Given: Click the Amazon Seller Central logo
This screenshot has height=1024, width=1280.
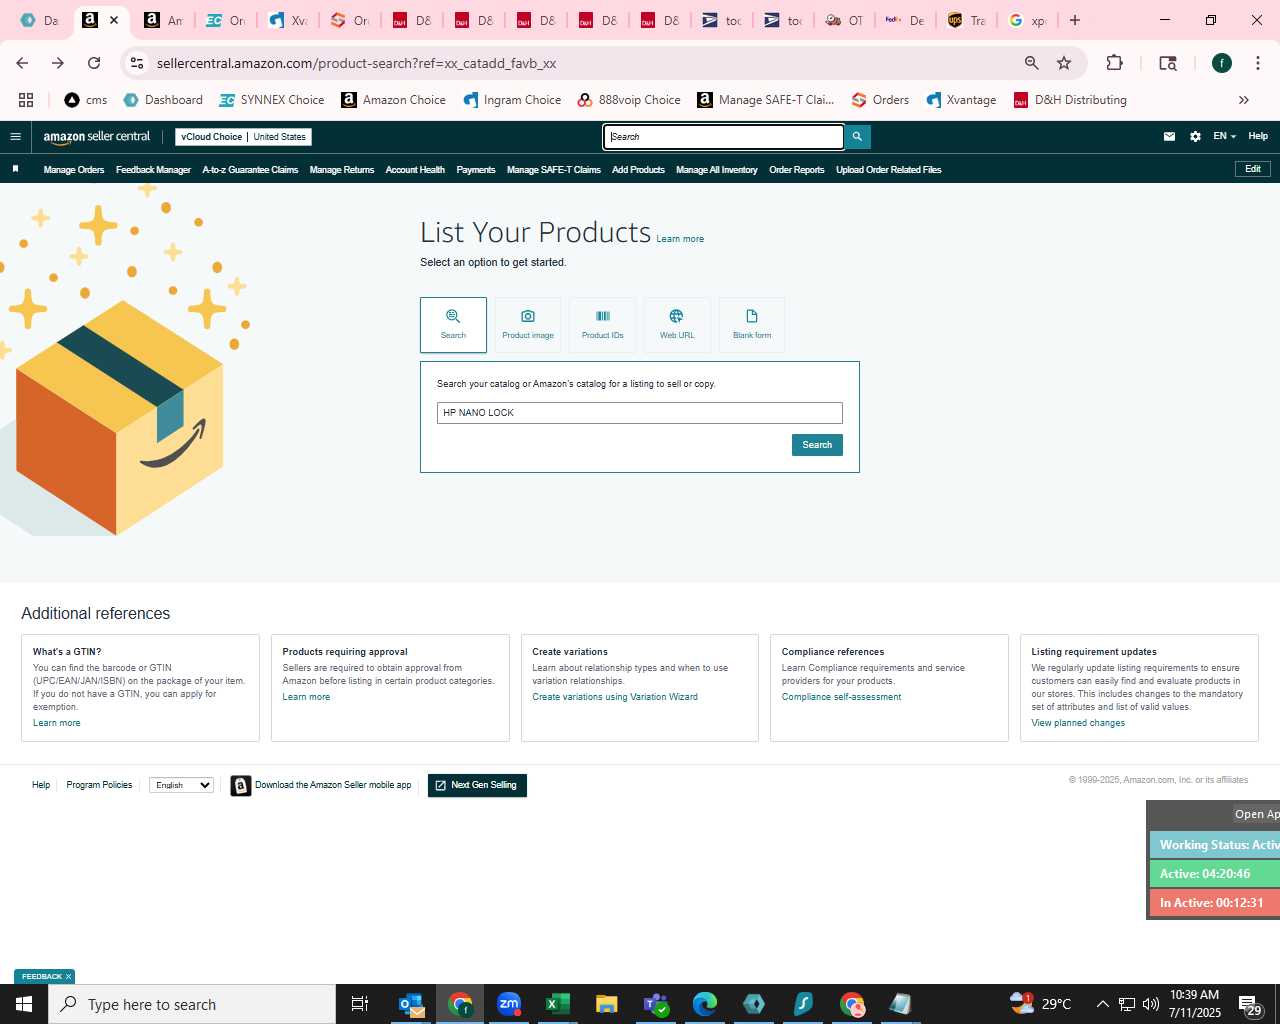Looking at the screenshot, I should pos(97,137).
